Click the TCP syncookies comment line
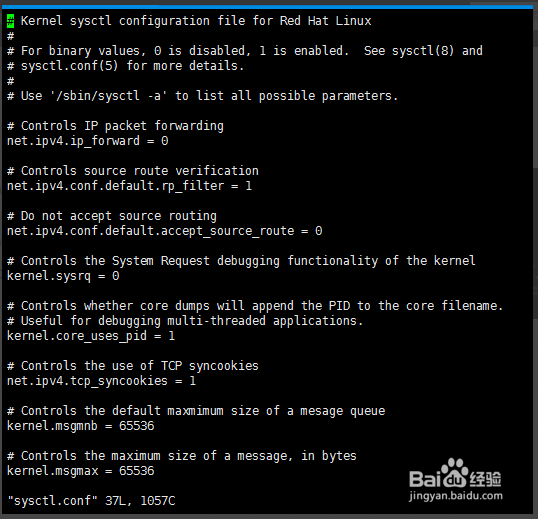Viewport: 538px width, 519px height. coord(133,366)
